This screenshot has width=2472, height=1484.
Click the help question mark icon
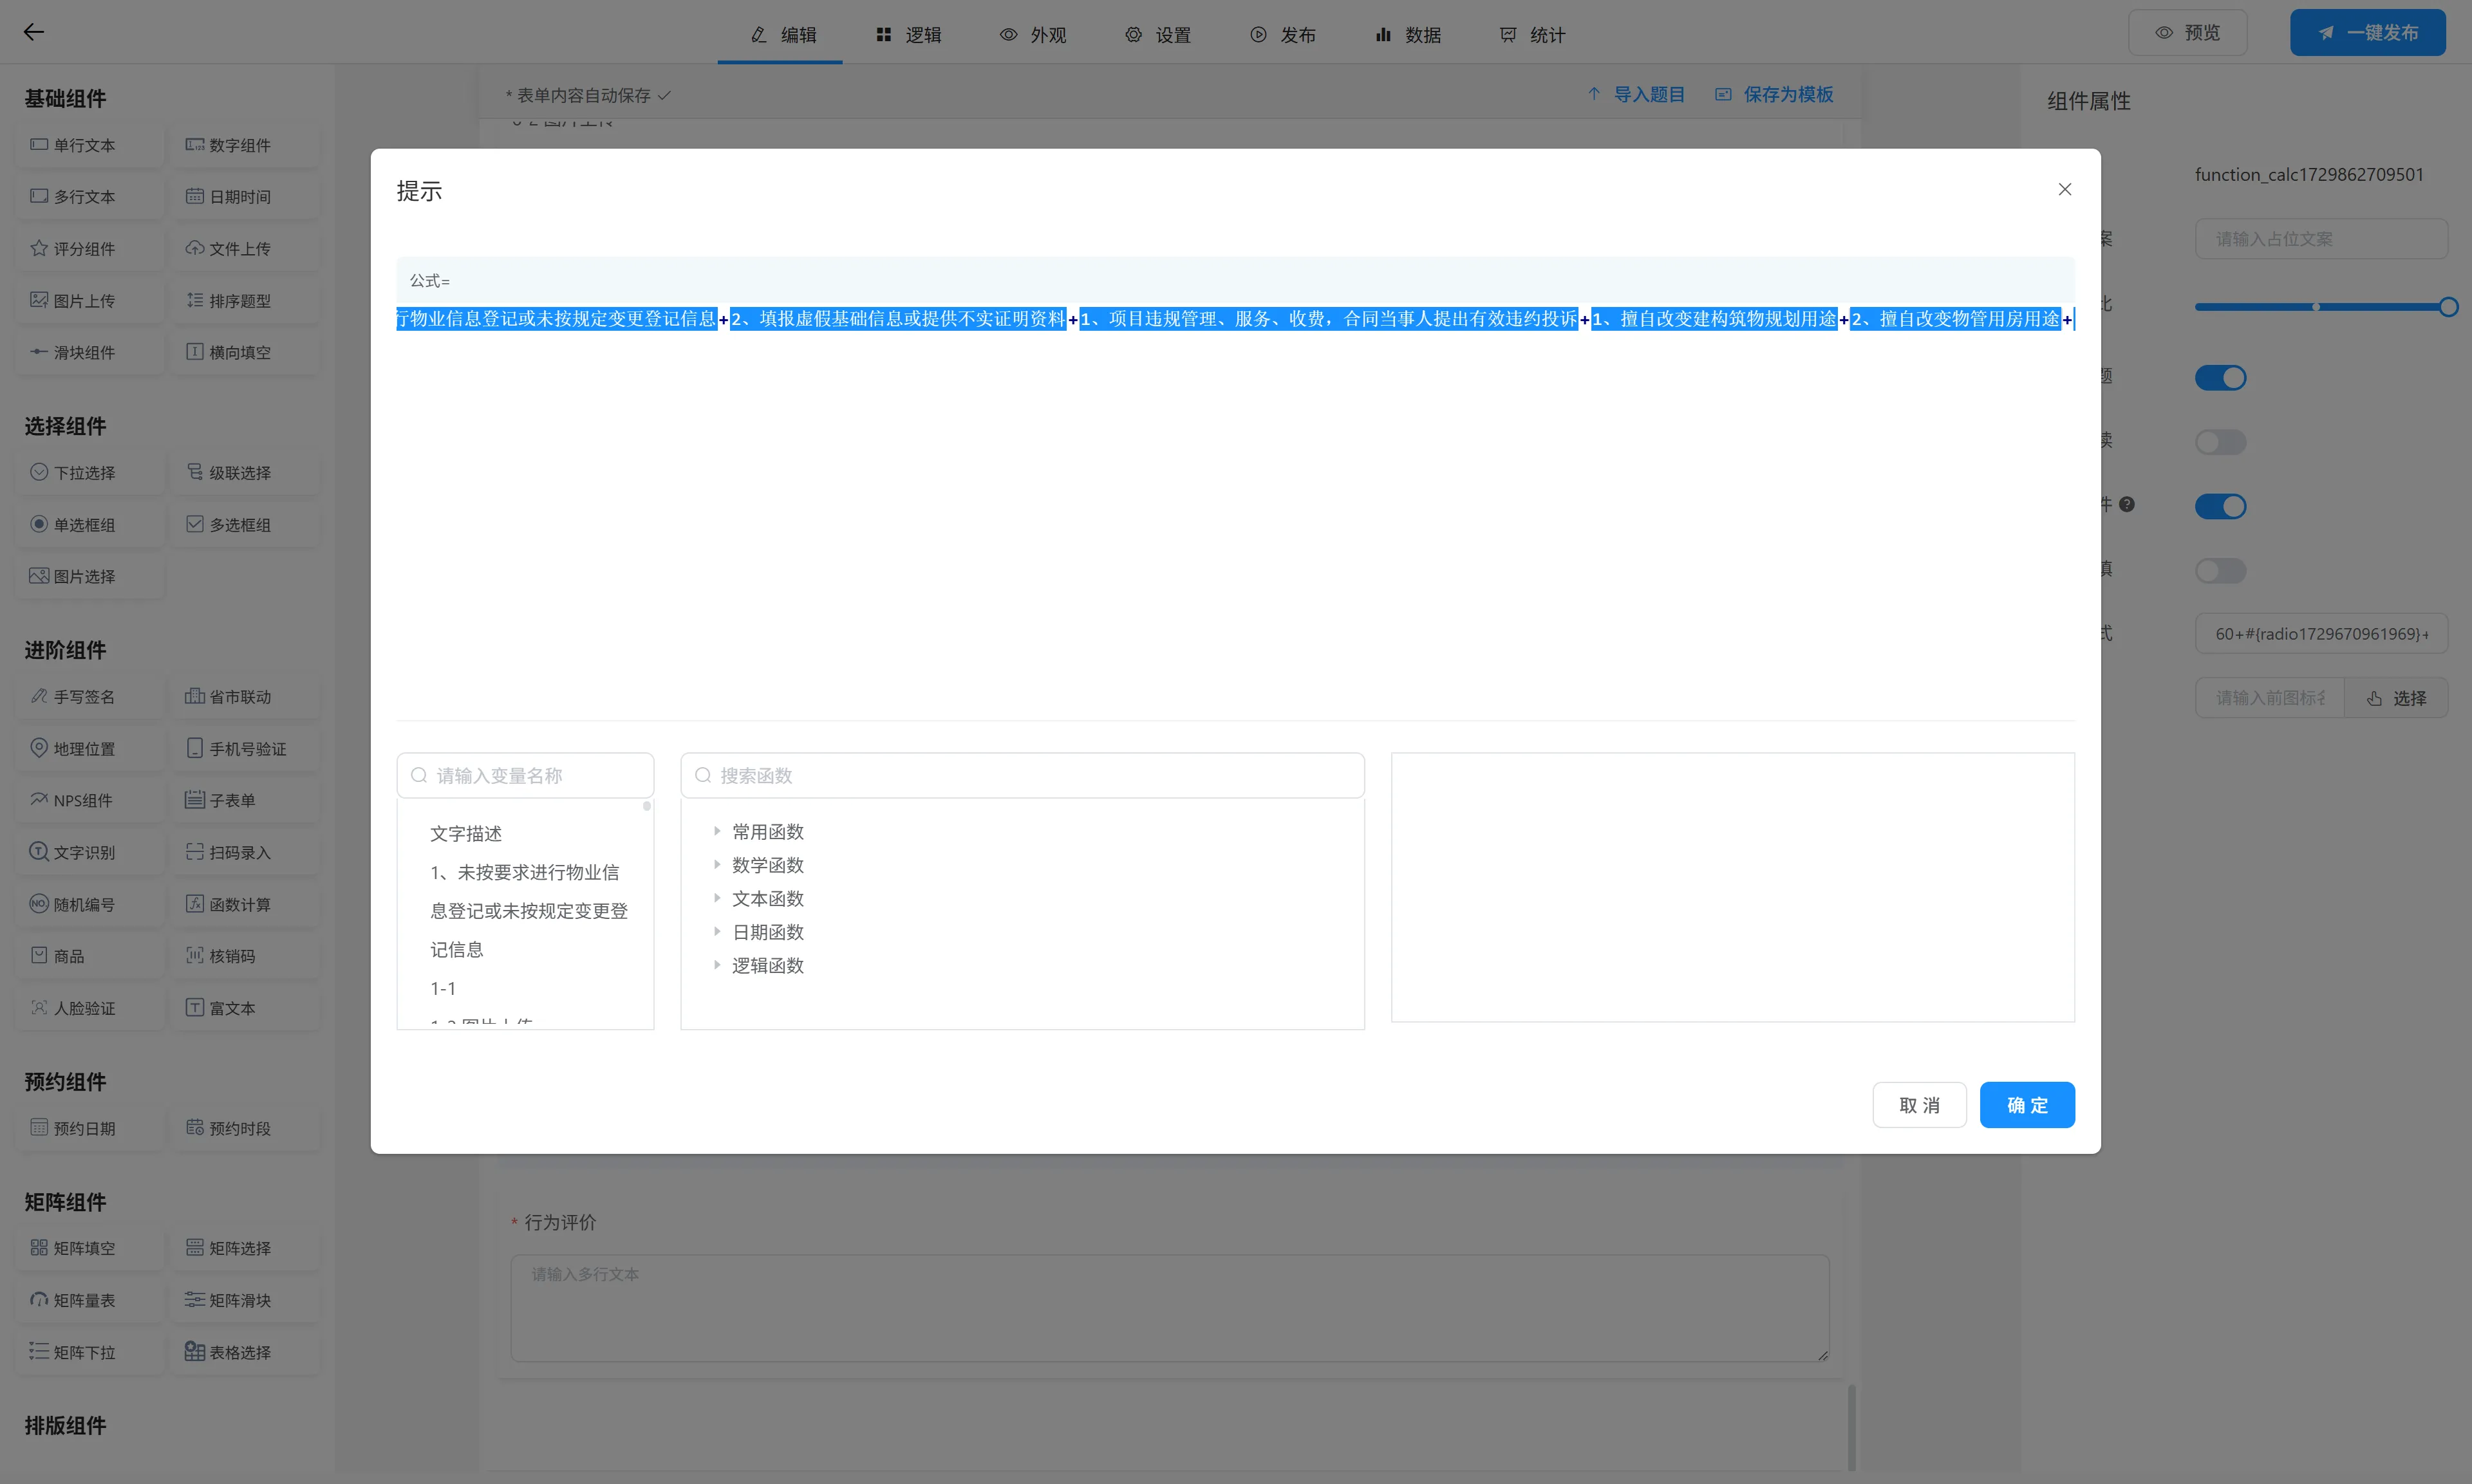2127,504
